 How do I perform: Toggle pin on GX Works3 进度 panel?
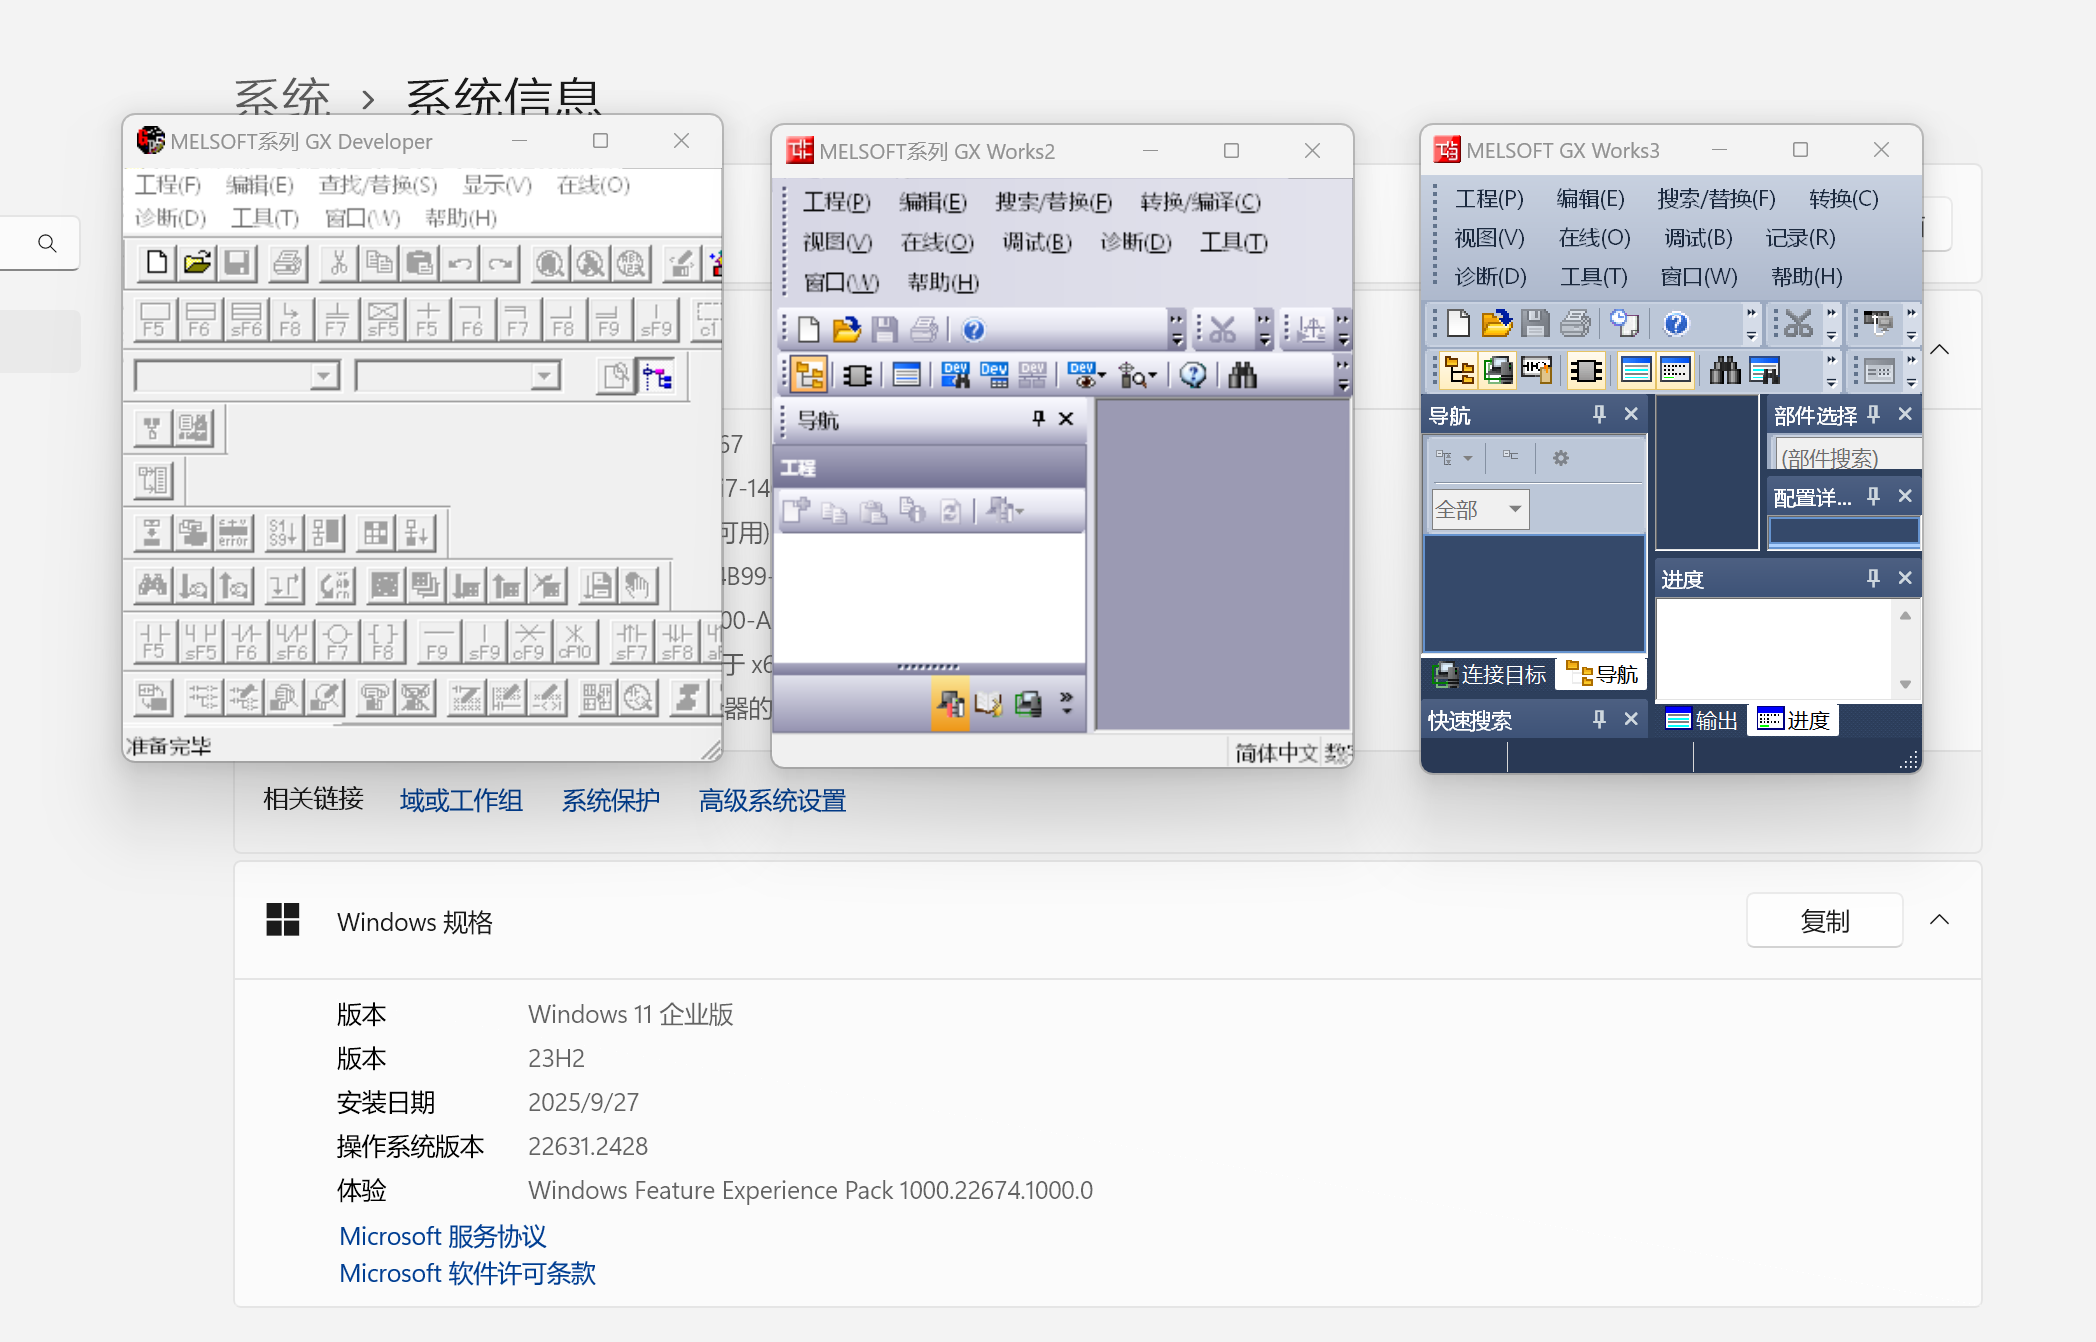pos(1873,578)
